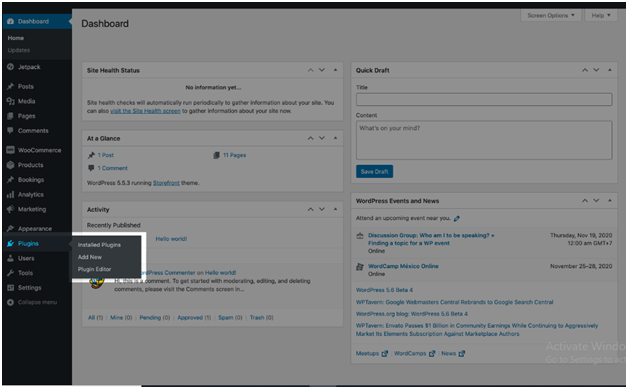Open the Dashboard menu item

pos(37,21)
